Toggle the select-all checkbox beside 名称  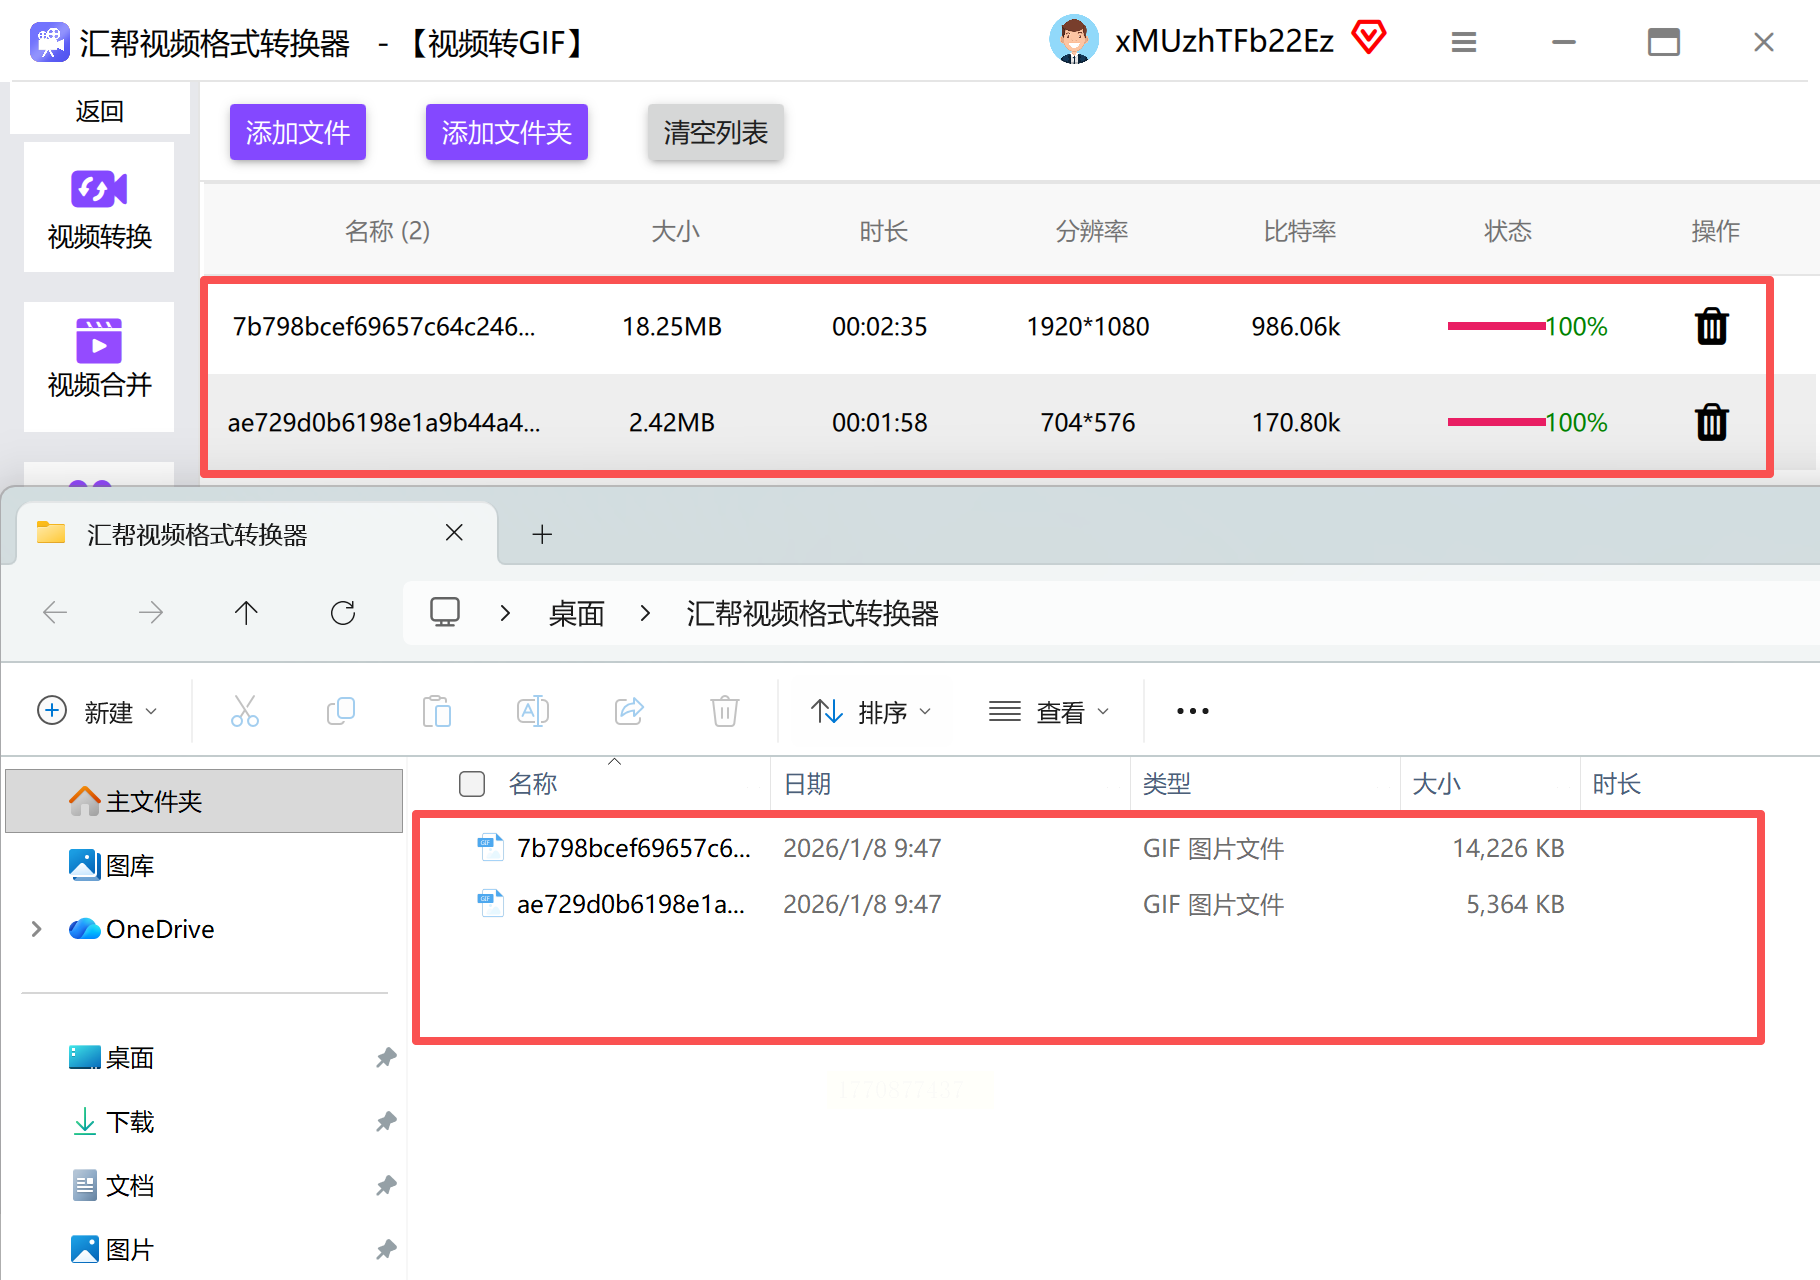click(x=472, y=784)
